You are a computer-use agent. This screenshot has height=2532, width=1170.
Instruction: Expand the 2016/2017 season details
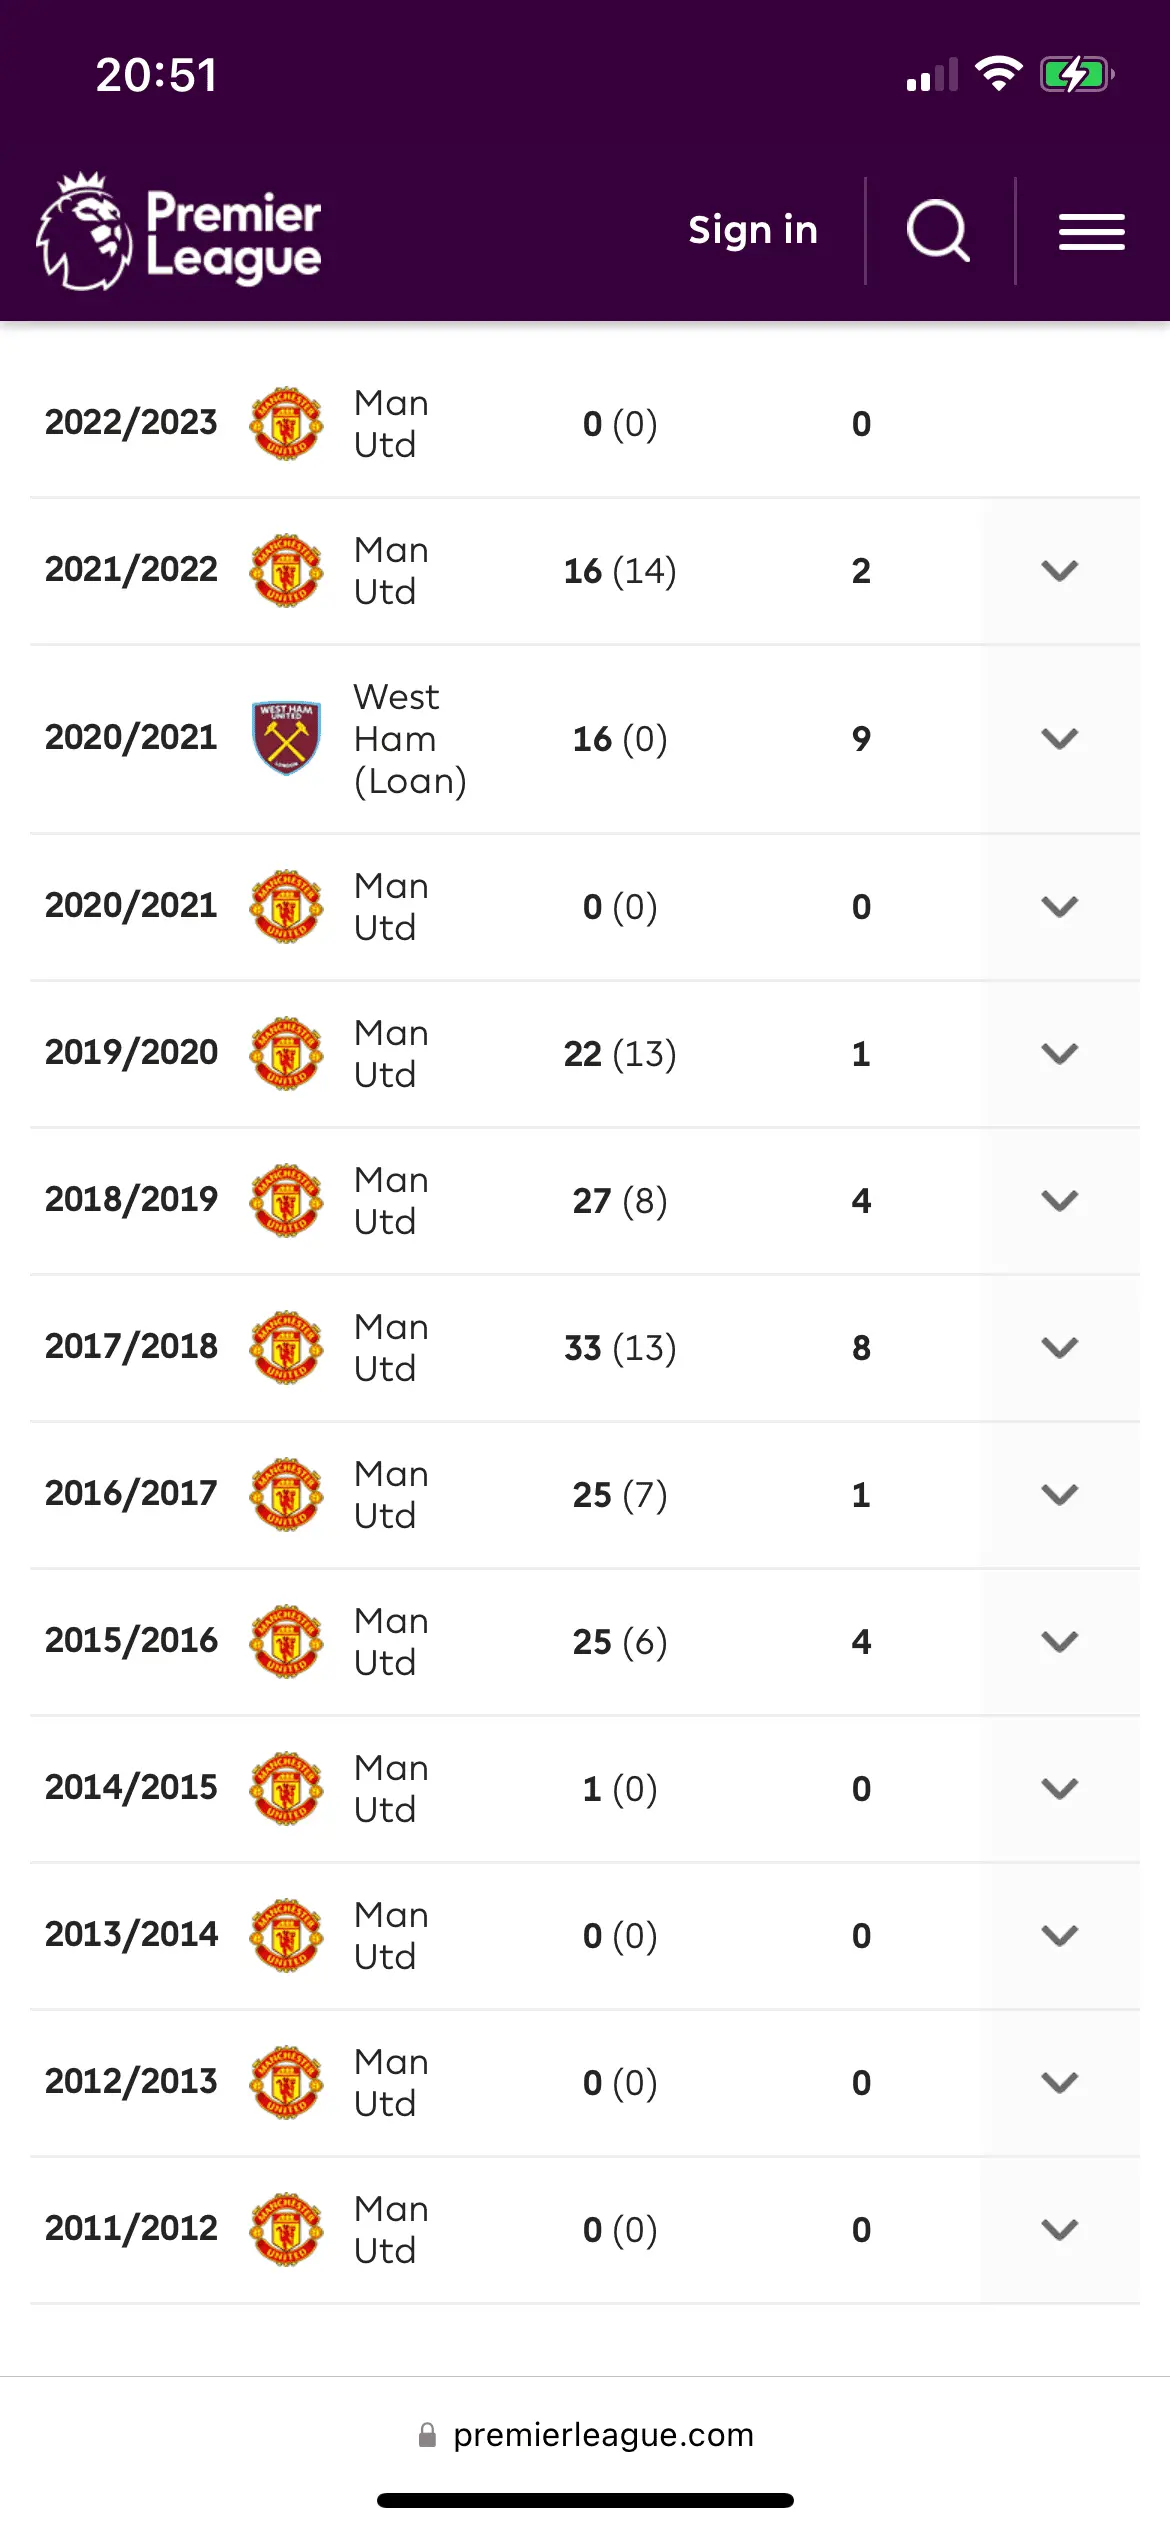1060,1494
